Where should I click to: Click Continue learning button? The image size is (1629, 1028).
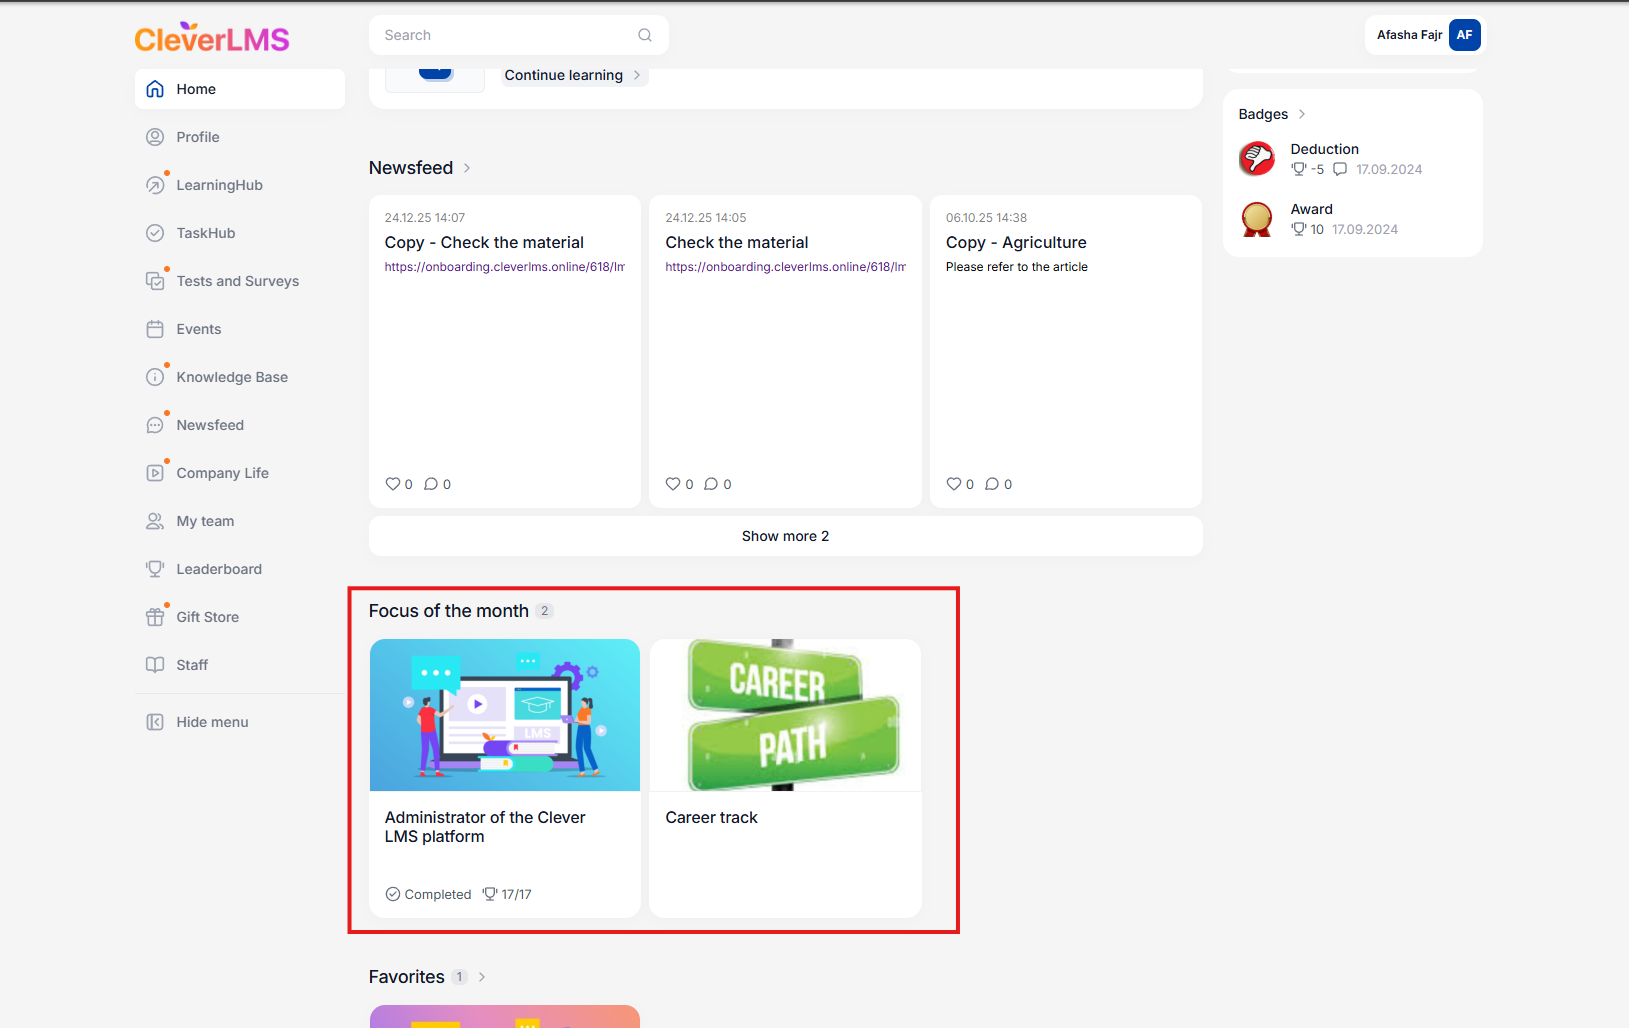[x=574, y=75]
